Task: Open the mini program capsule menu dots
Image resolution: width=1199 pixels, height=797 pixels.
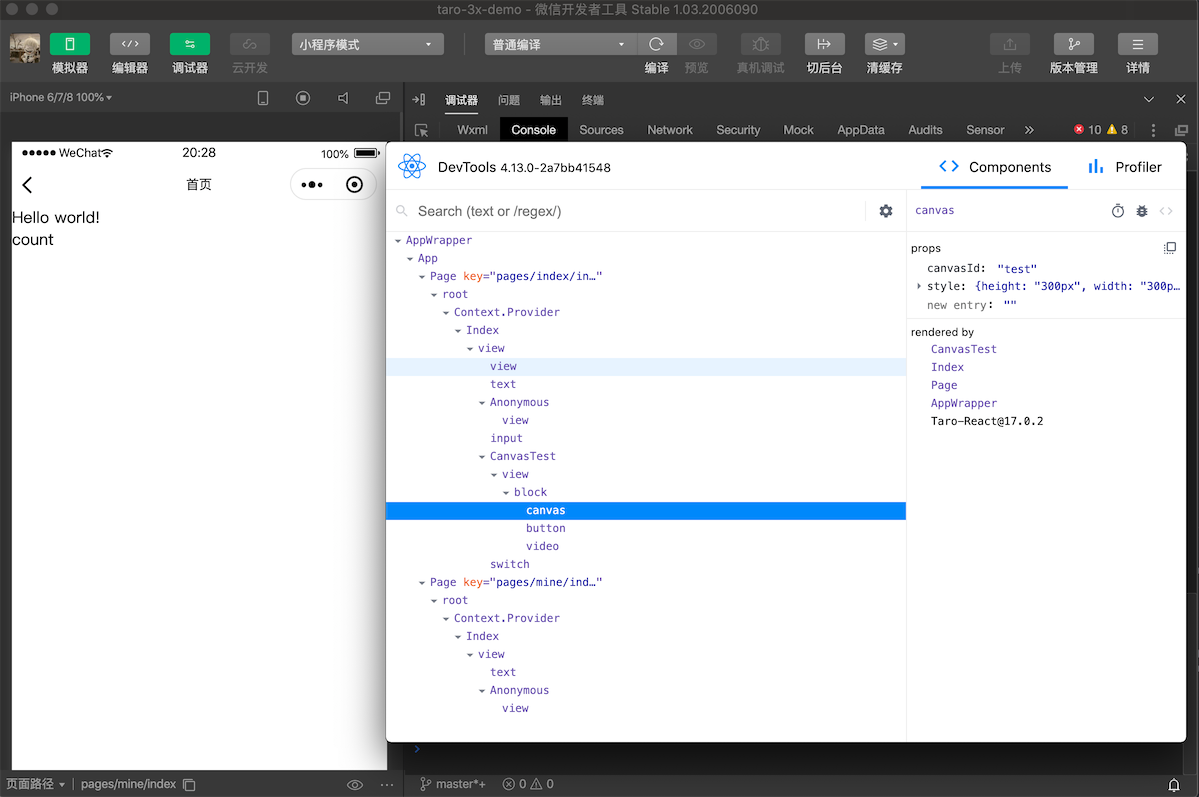Action: [312, 185]
